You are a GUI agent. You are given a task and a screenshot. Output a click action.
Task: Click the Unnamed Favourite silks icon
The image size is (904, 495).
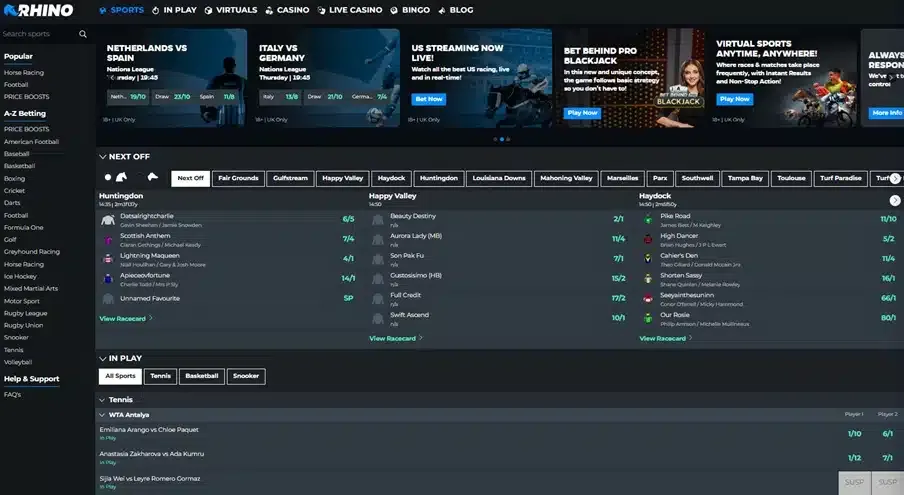pyautogui.click(x=108, y=298)
